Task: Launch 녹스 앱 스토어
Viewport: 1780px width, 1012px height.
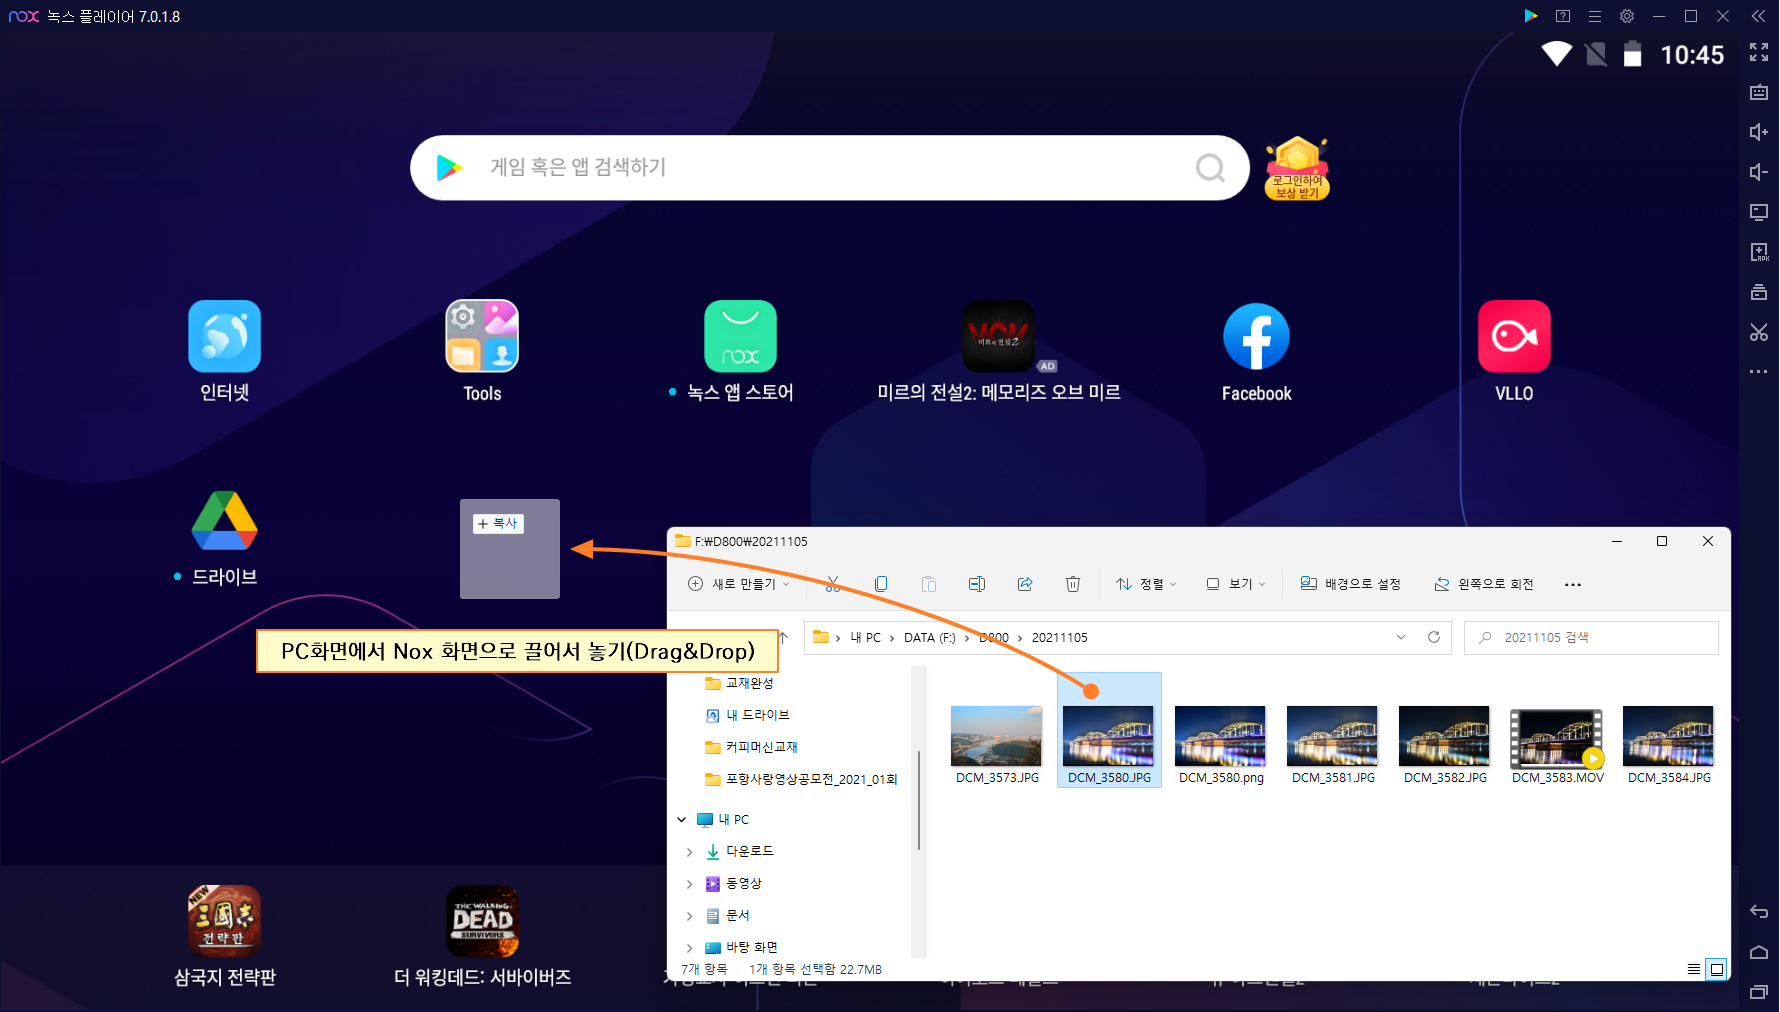Action: pos(740,336)
